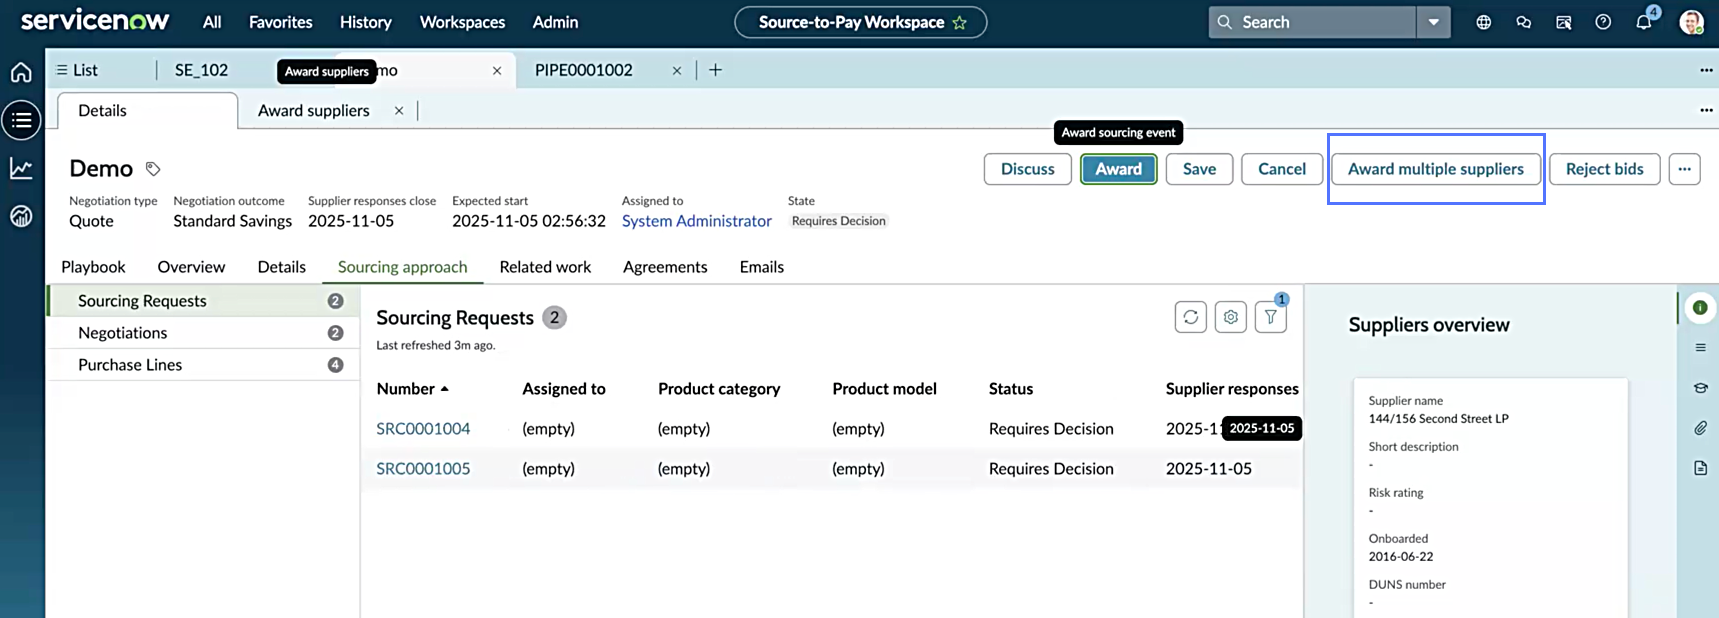1719x618 pixels.
Task: Open the sidebar icon left of help
Action: point(1564,22)
